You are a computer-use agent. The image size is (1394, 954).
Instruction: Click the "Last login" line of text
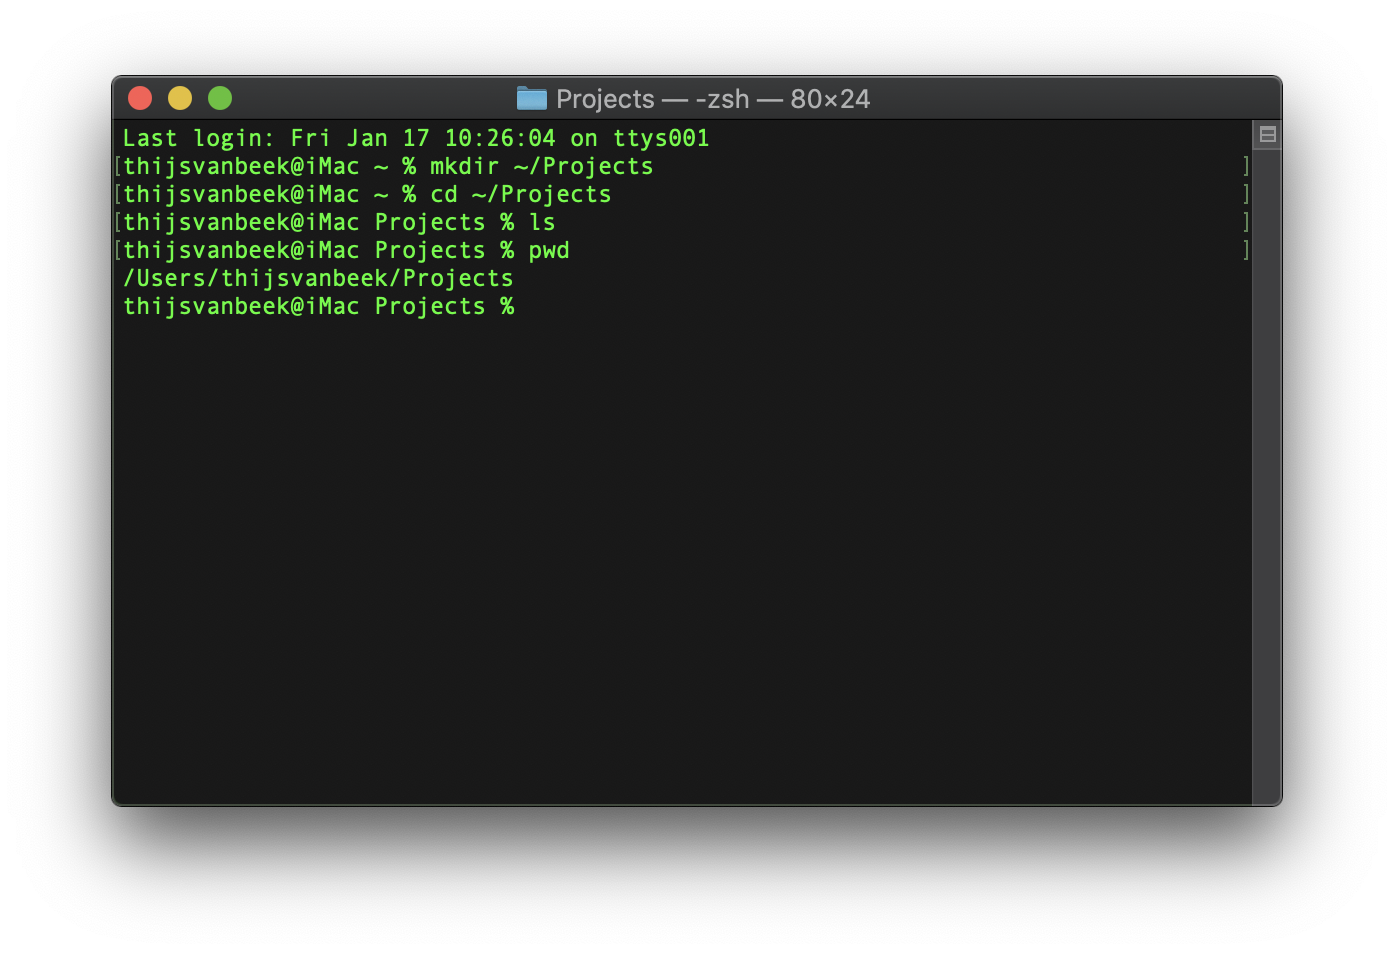pyautogui.click(x=415, y=138)
